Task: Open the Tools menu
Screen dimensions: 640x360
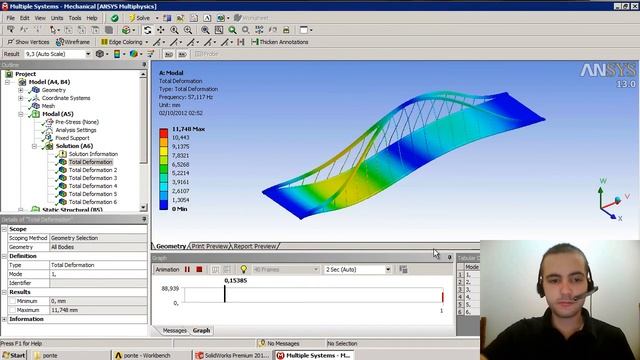Action: click(x=75, y=18)
